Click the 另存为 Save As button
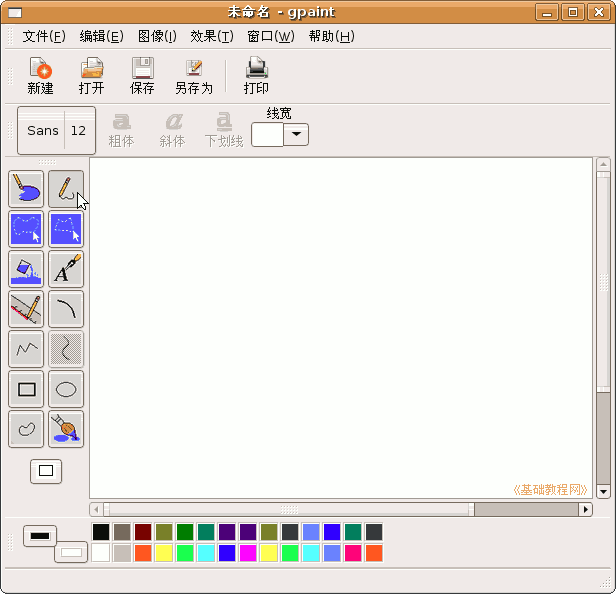Screen dimensions: 616x594 (x=194, y=76)
